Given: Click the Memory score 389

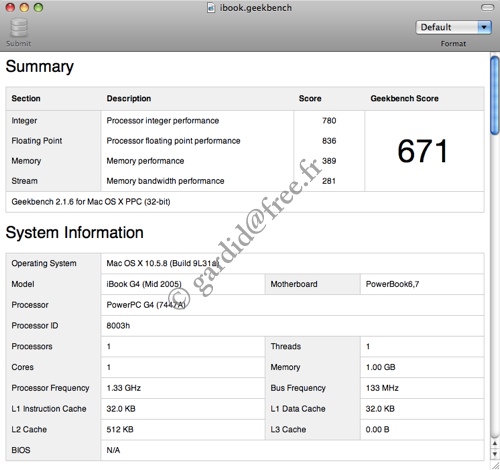Looking at the screenshot, I should [329, 161].
